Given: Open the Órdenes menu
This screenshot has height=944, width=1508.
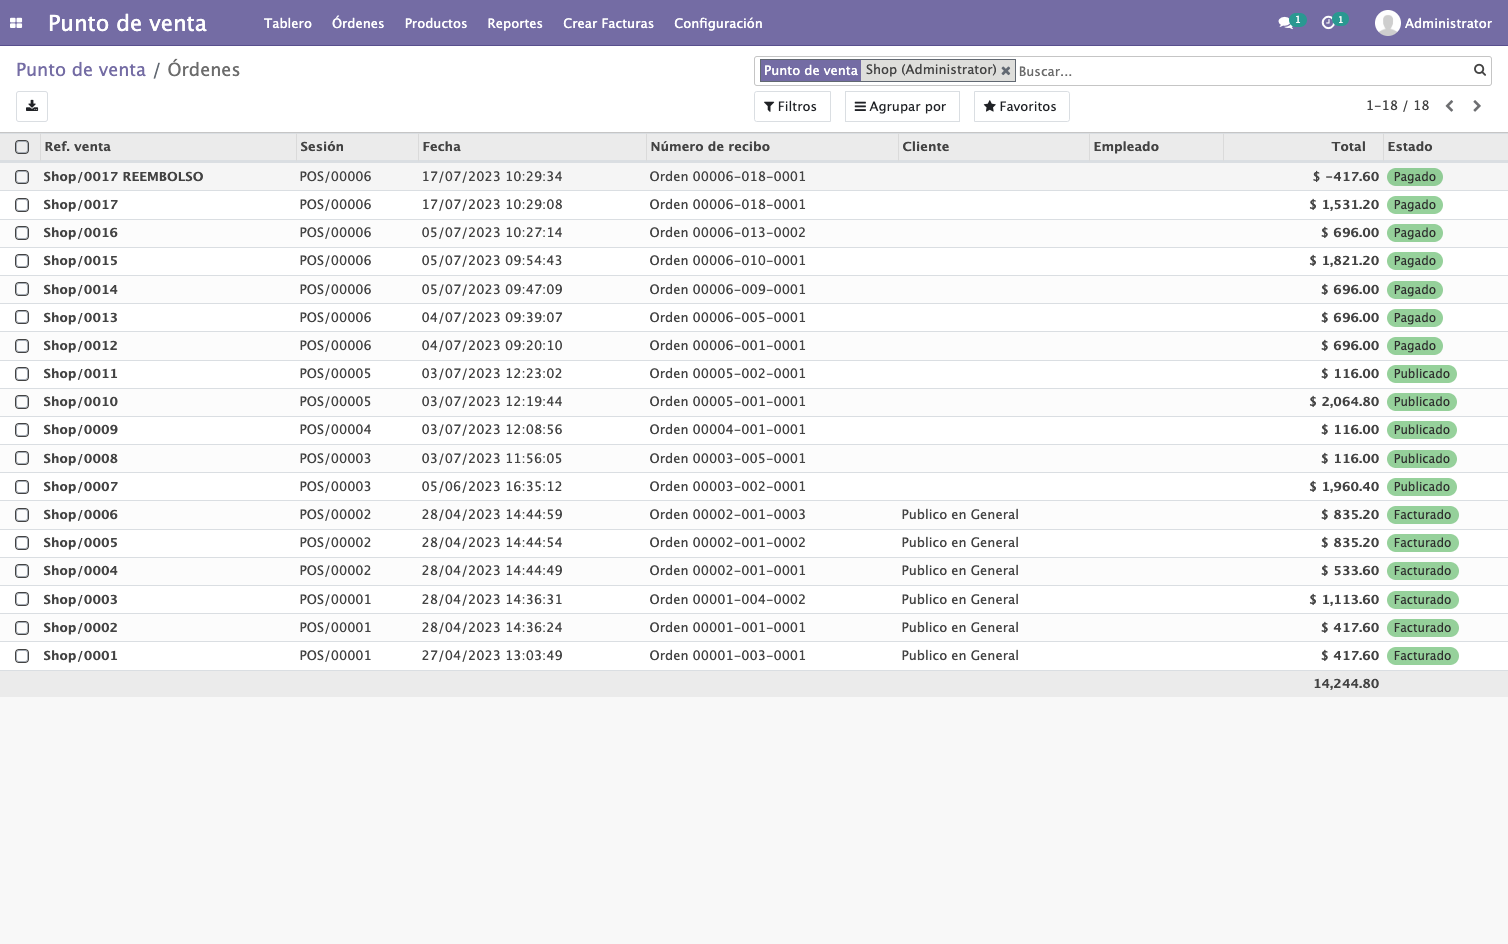Looking at the screenshot, I should [x=358, y=23].
